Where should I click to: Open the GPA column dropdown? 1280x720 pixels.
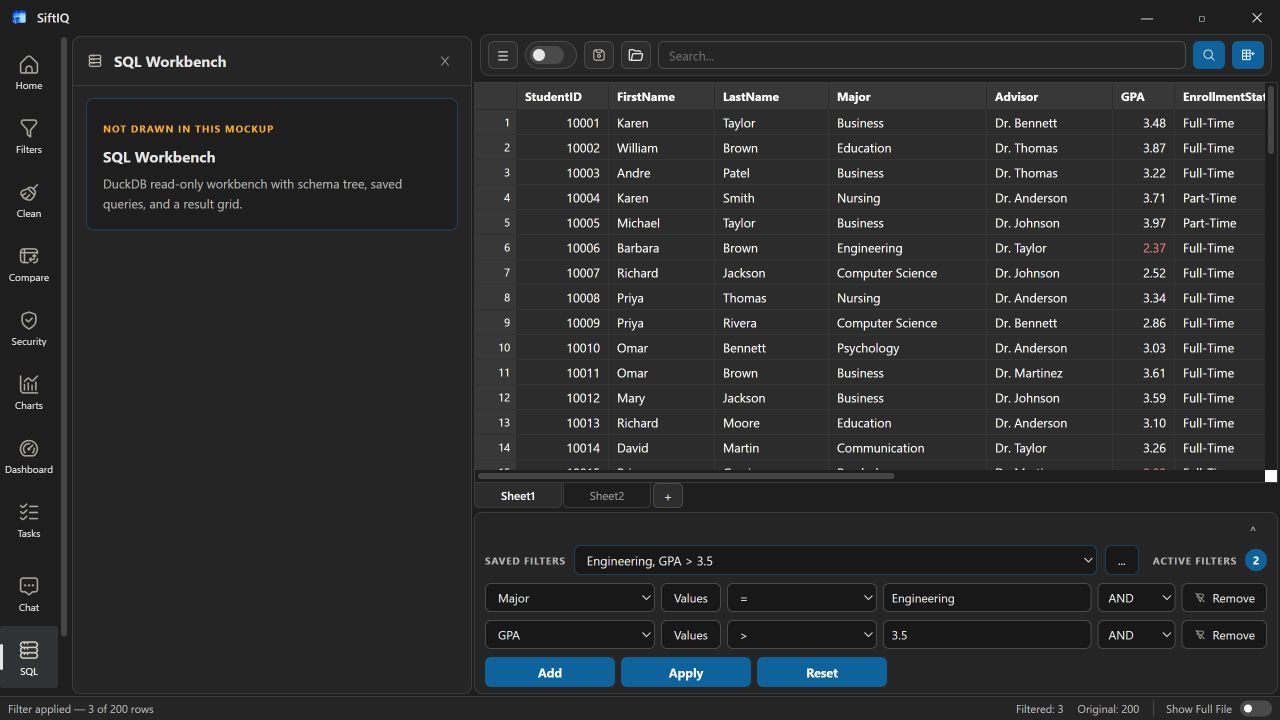point(570,635)
